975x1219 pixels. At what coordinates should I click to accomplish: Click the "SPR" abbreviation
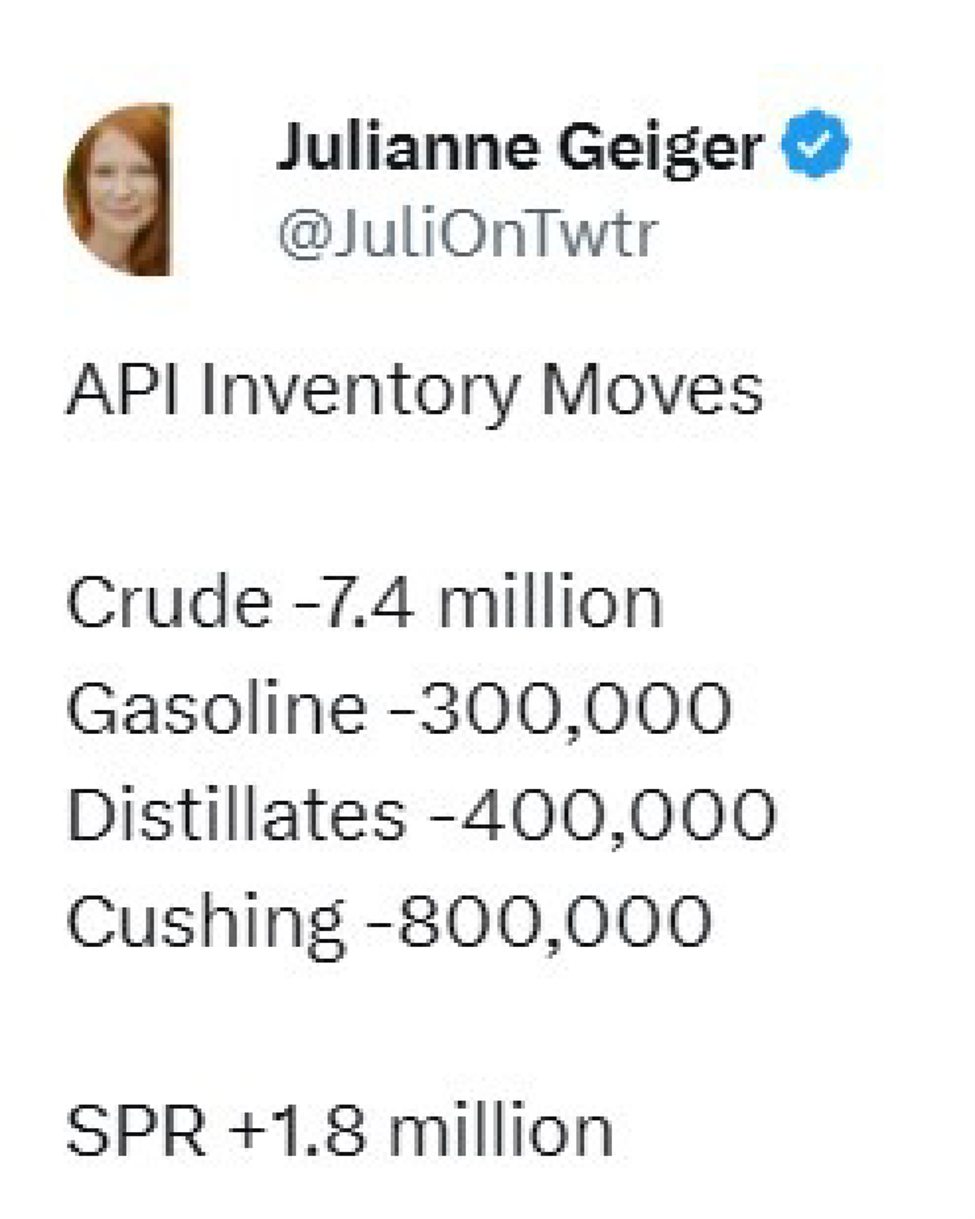(136, 1130)
